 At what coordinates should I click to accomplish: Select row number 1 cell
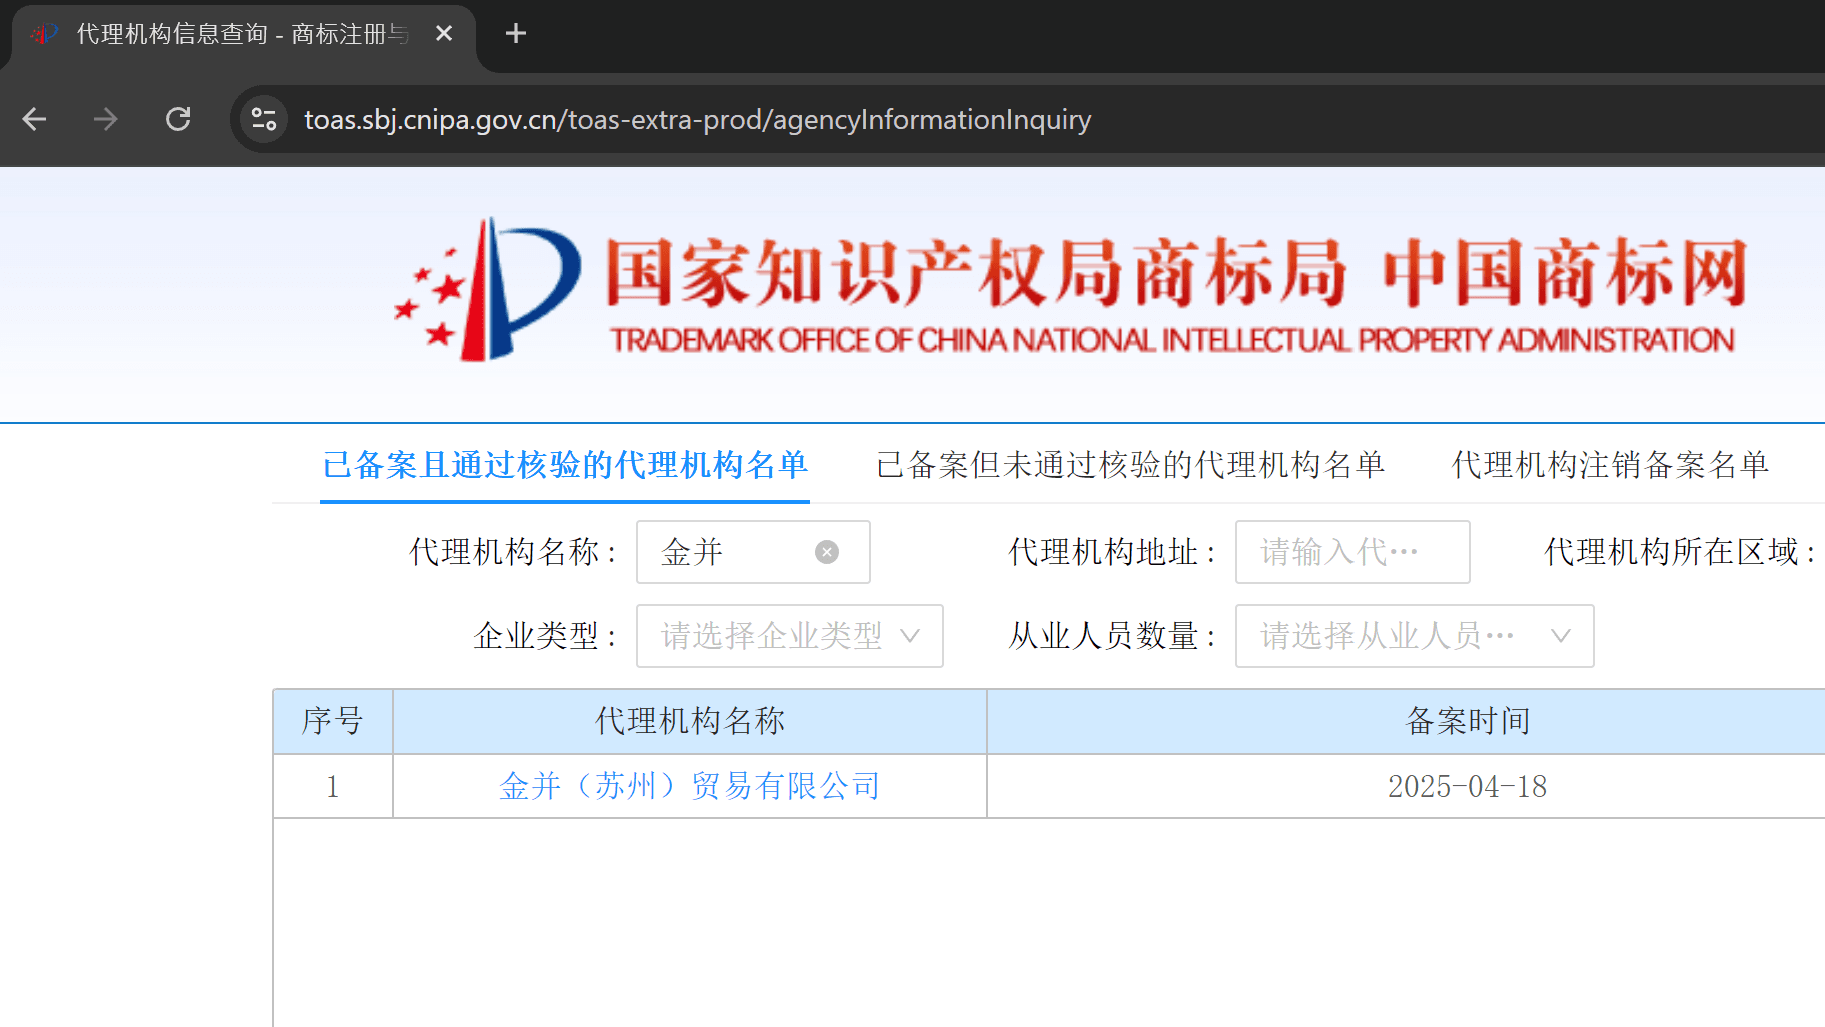point(333,787)
